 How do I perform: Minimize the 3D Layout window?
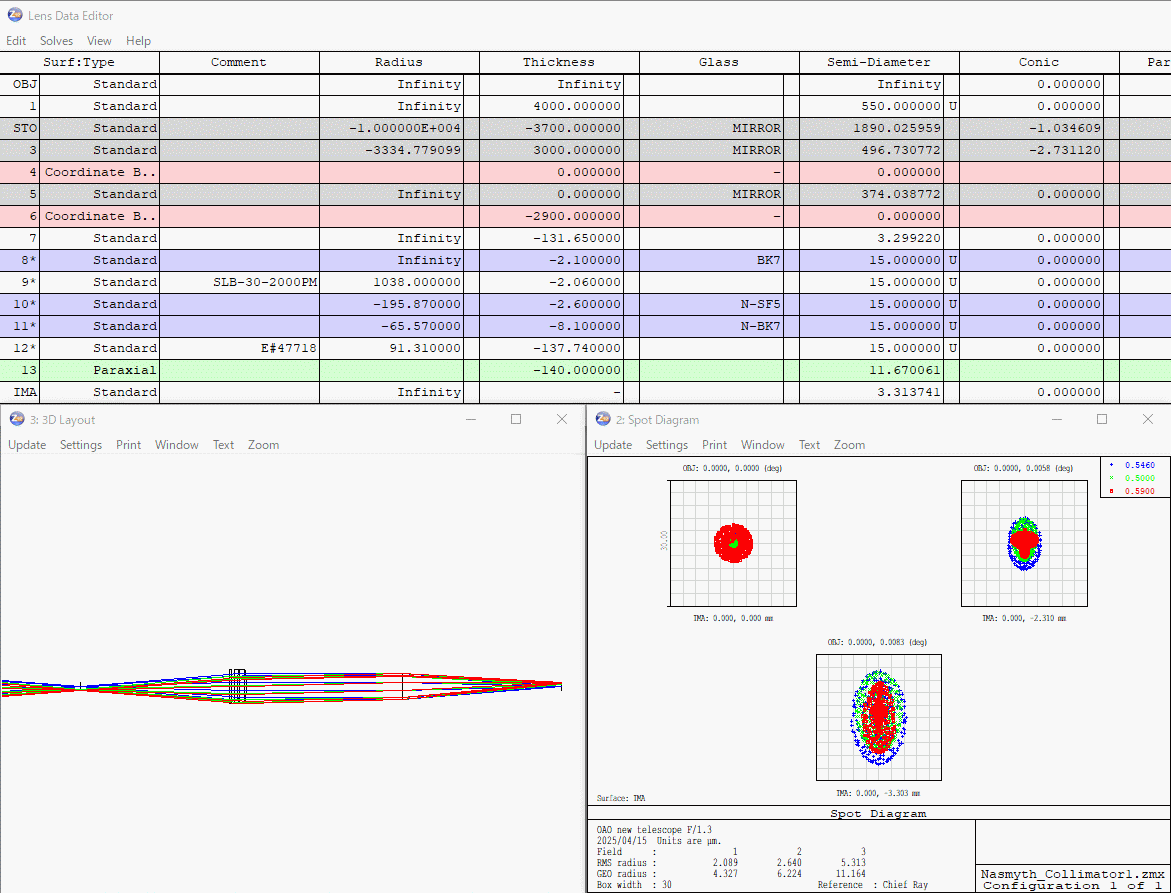click(470, 420)
